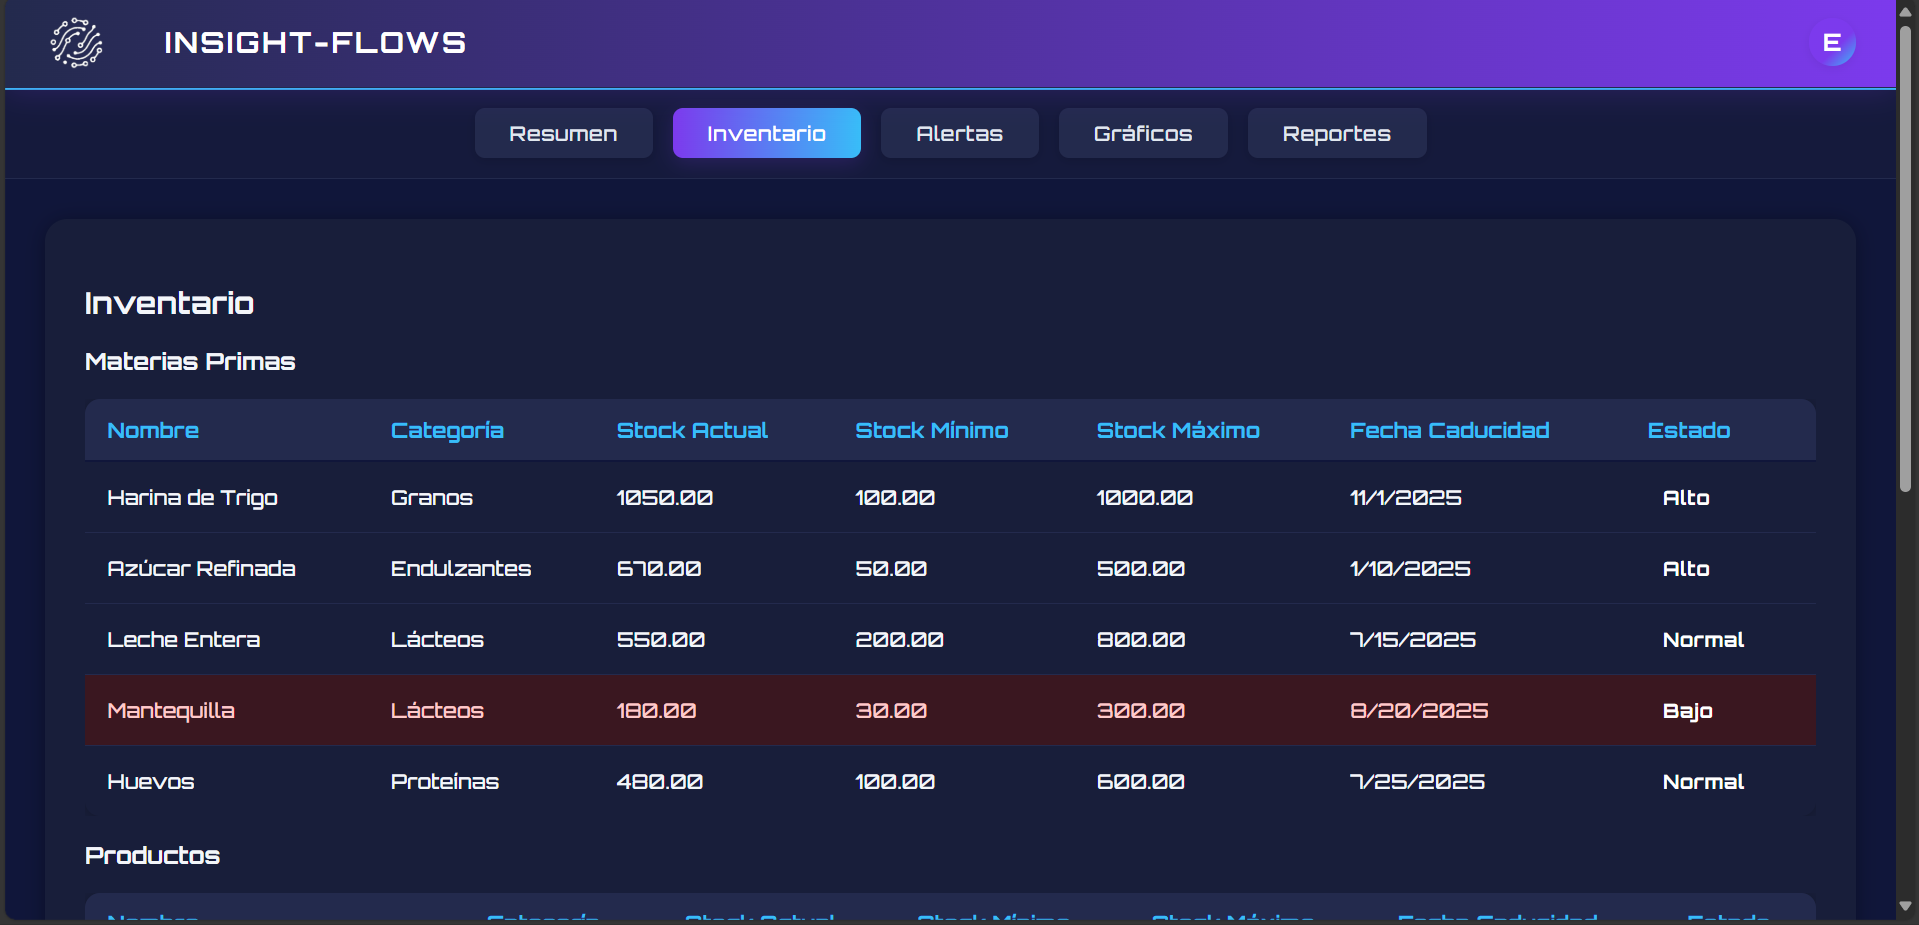Open the user avatar E menu
The width and height of the screenshot is (1919, 925).
tap(1832, 43)
